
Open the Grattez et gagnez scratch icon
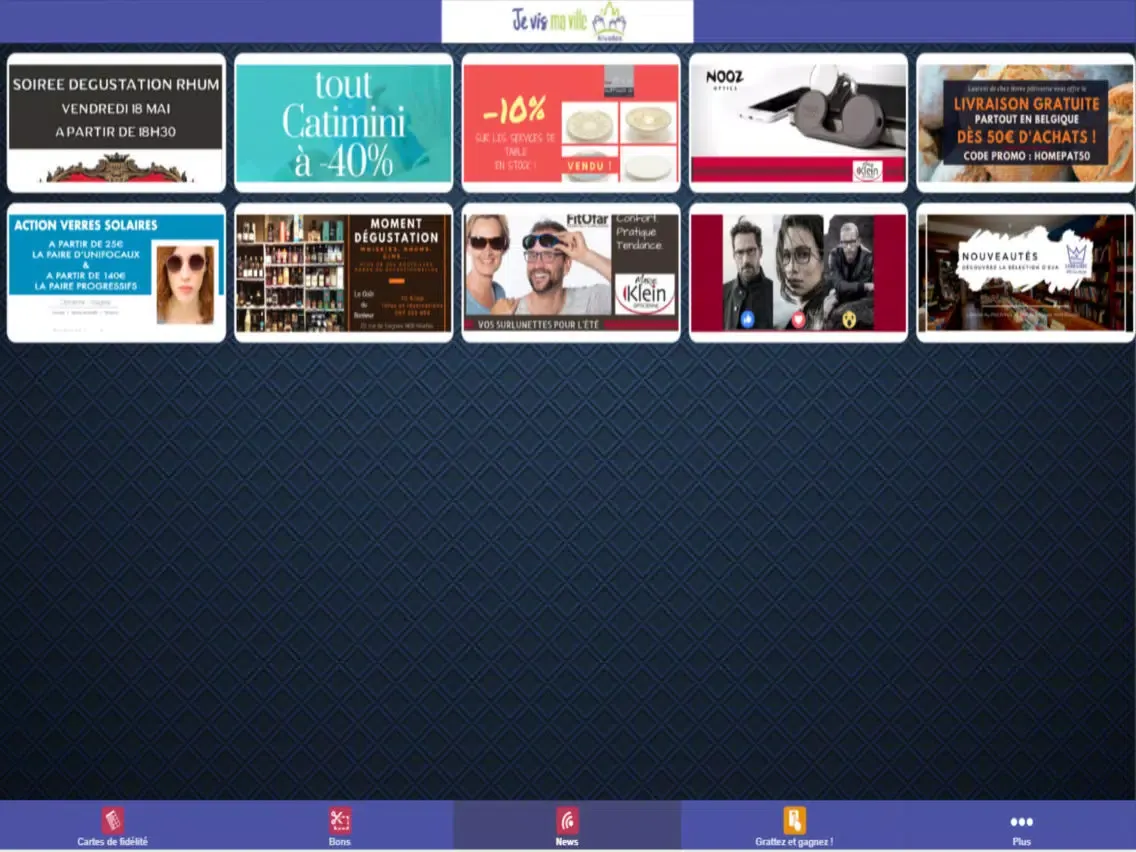click(794, 821)
